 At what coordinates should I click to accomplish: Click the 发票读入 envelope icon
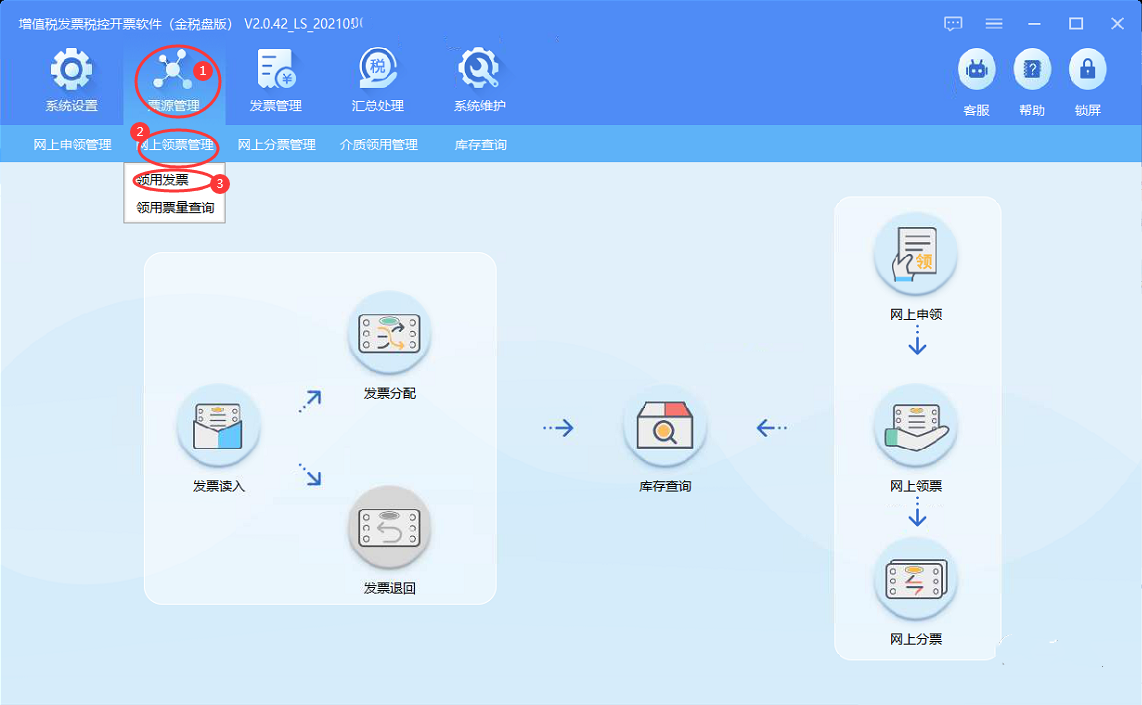[218, 426]
